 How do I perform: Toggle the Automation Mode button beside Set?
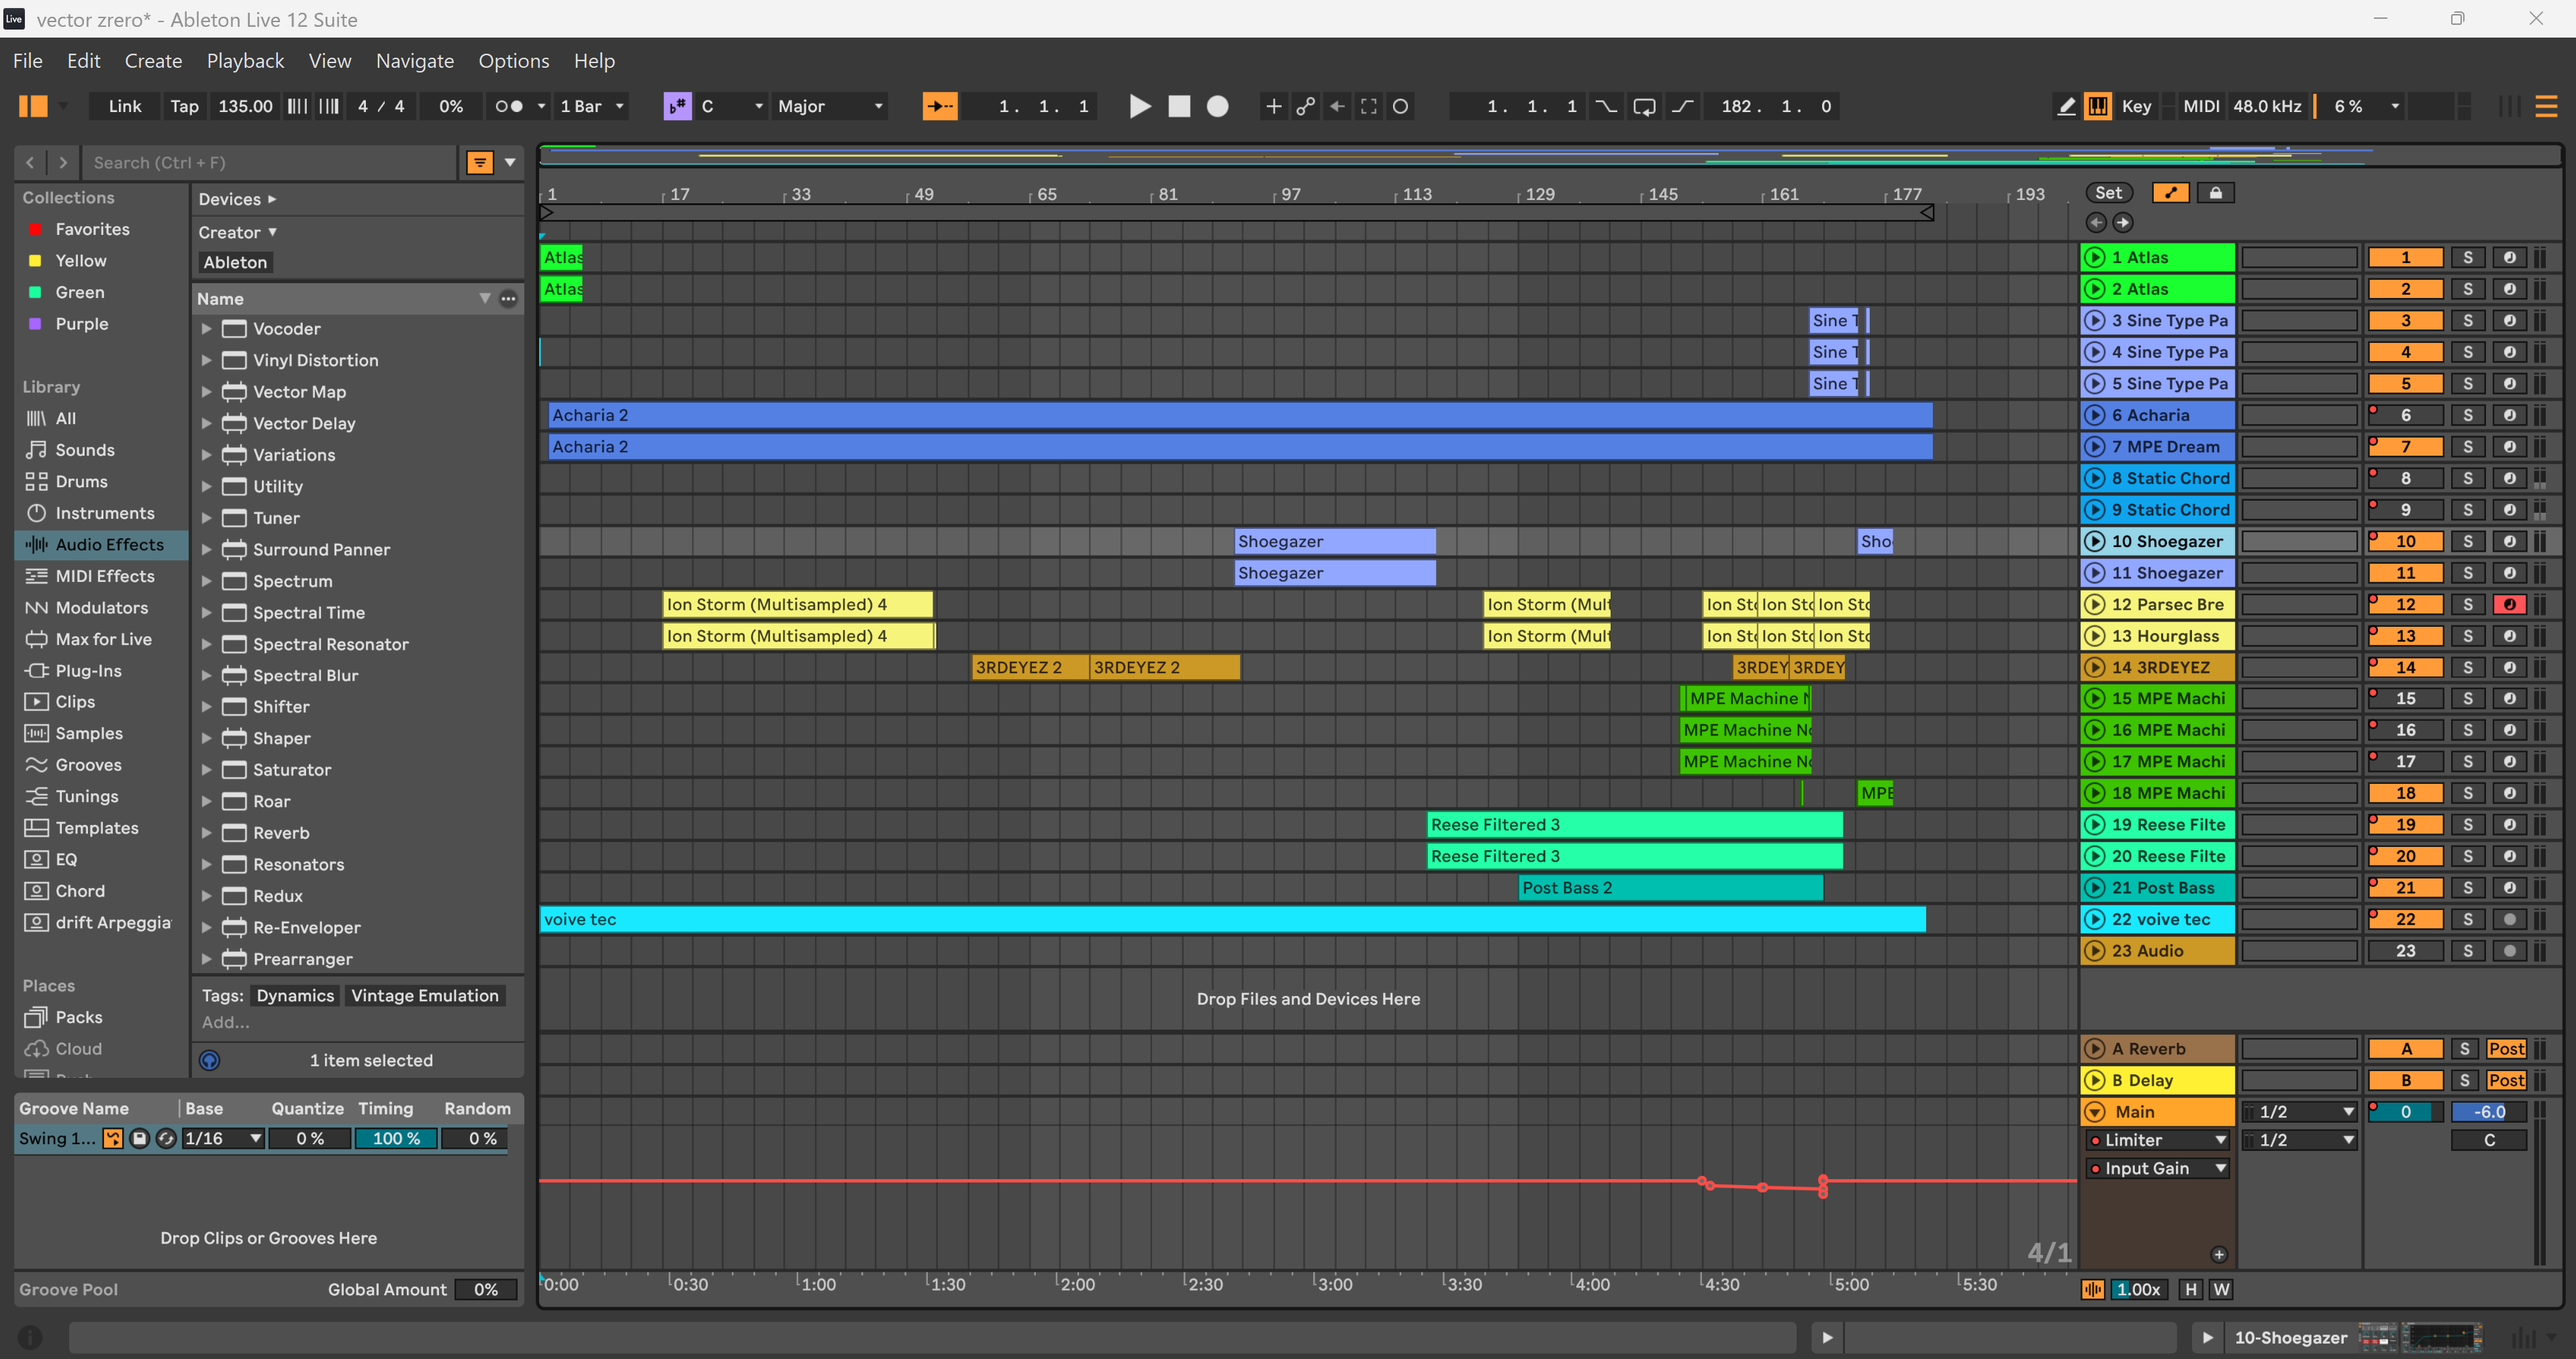(2170, 193)
